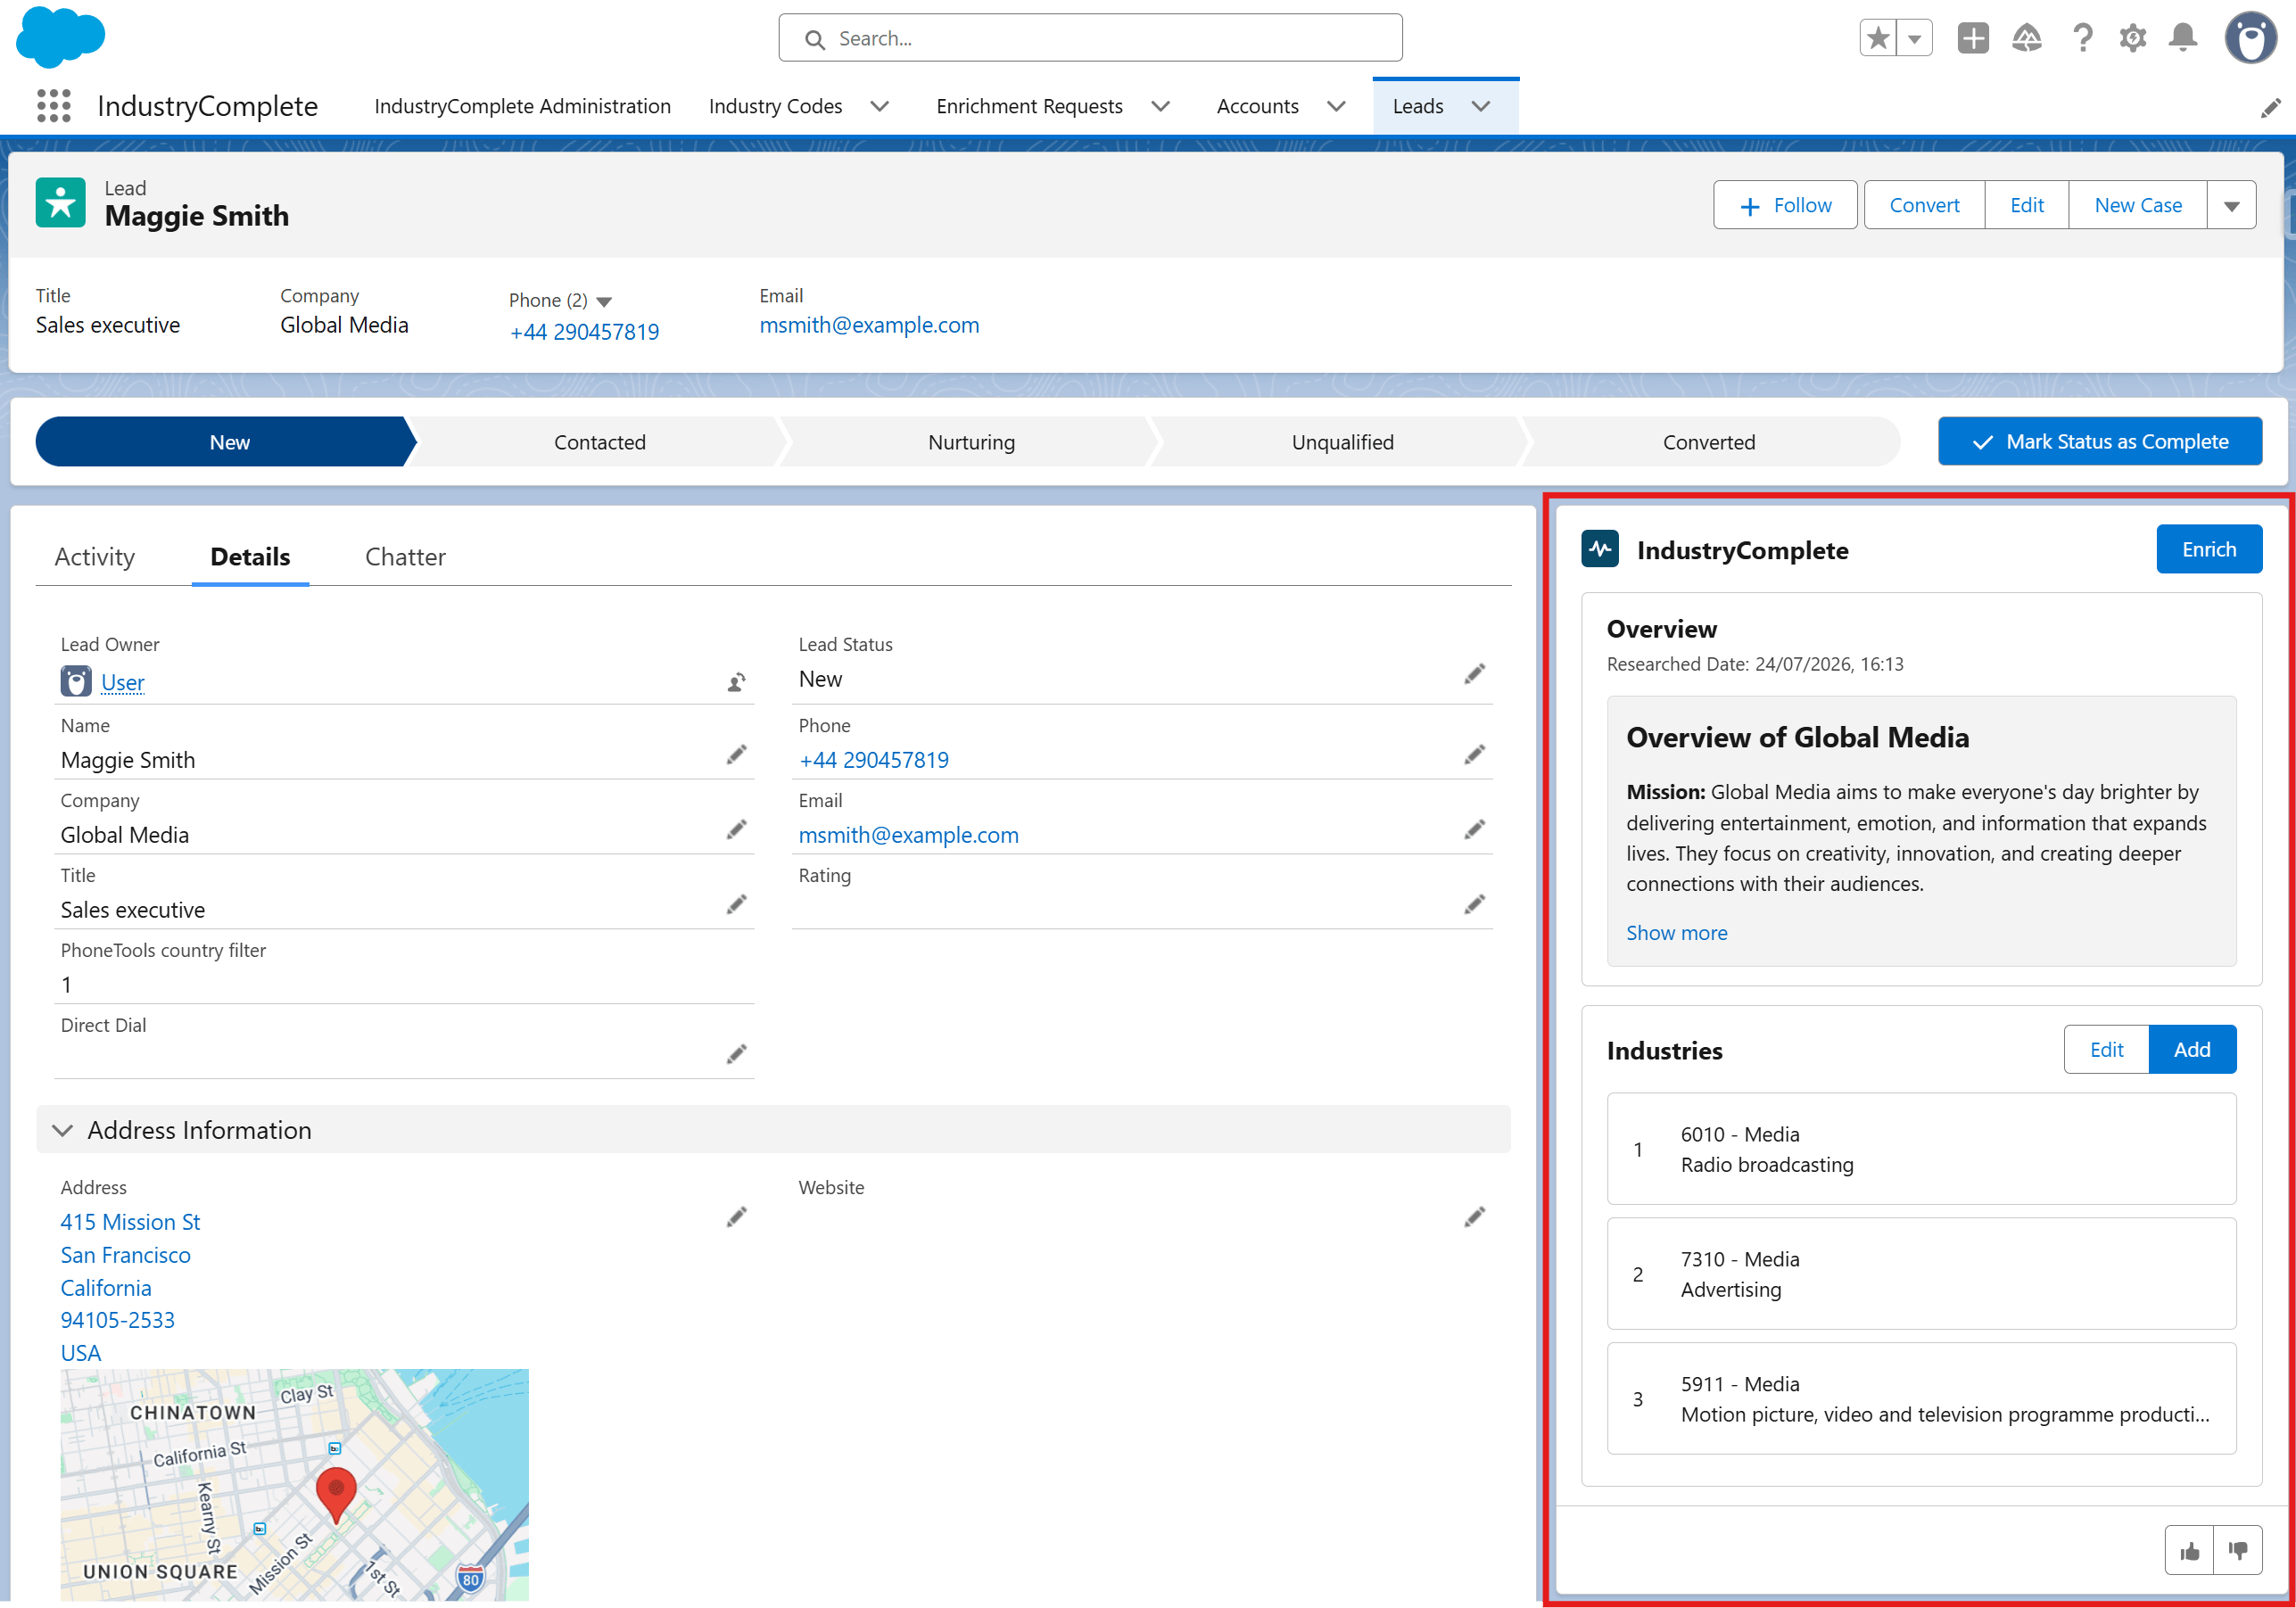This screenshot has width=2296, height=1608.
Task: Click the Lead Owner avatar icon
Action: coord(76,682)
